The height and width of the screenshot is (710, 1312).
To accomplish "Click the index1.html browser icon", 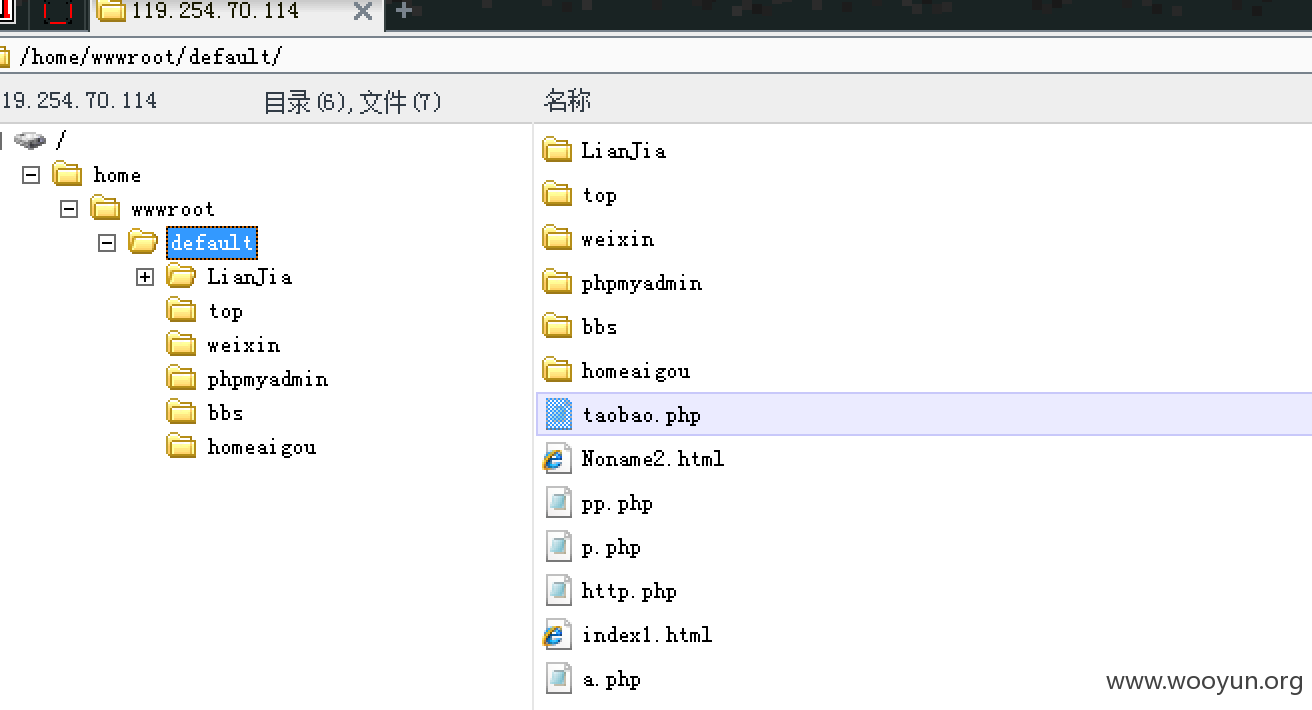I will [x=557, y=635].
